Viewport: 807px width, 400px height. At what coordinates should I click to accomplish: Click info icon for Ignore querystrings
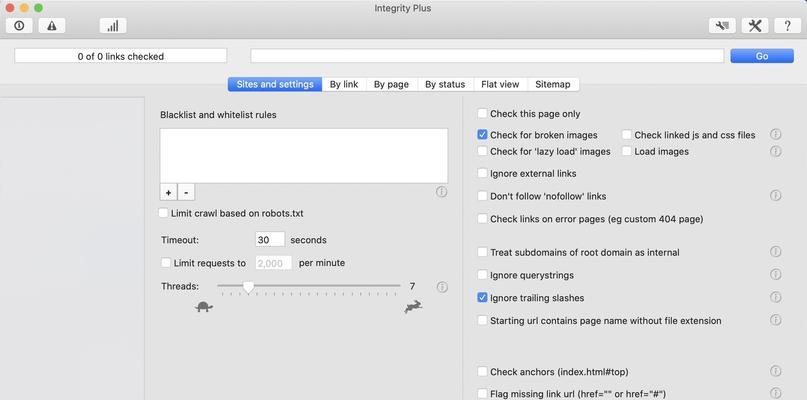[x=776, y=274]
